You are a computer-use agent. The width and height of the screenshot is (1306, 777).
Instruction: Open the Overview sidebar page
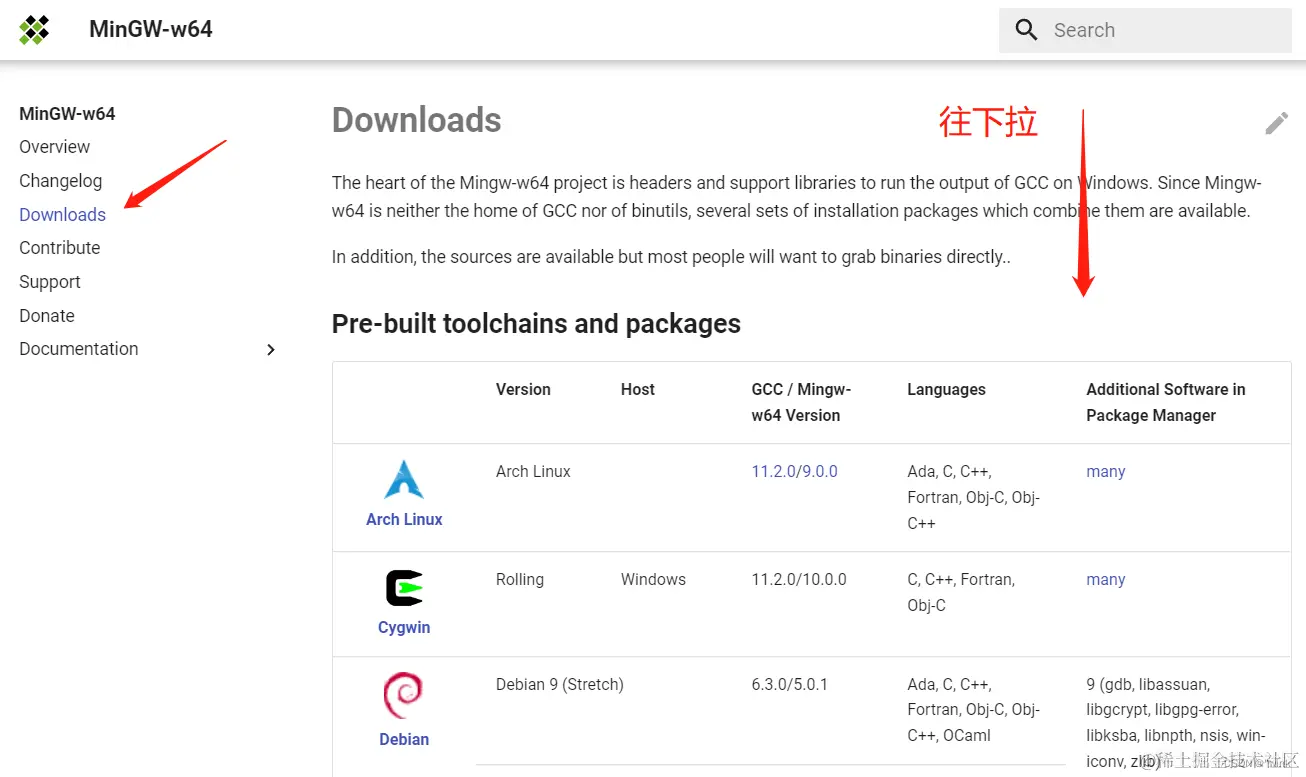click(54, 147)
